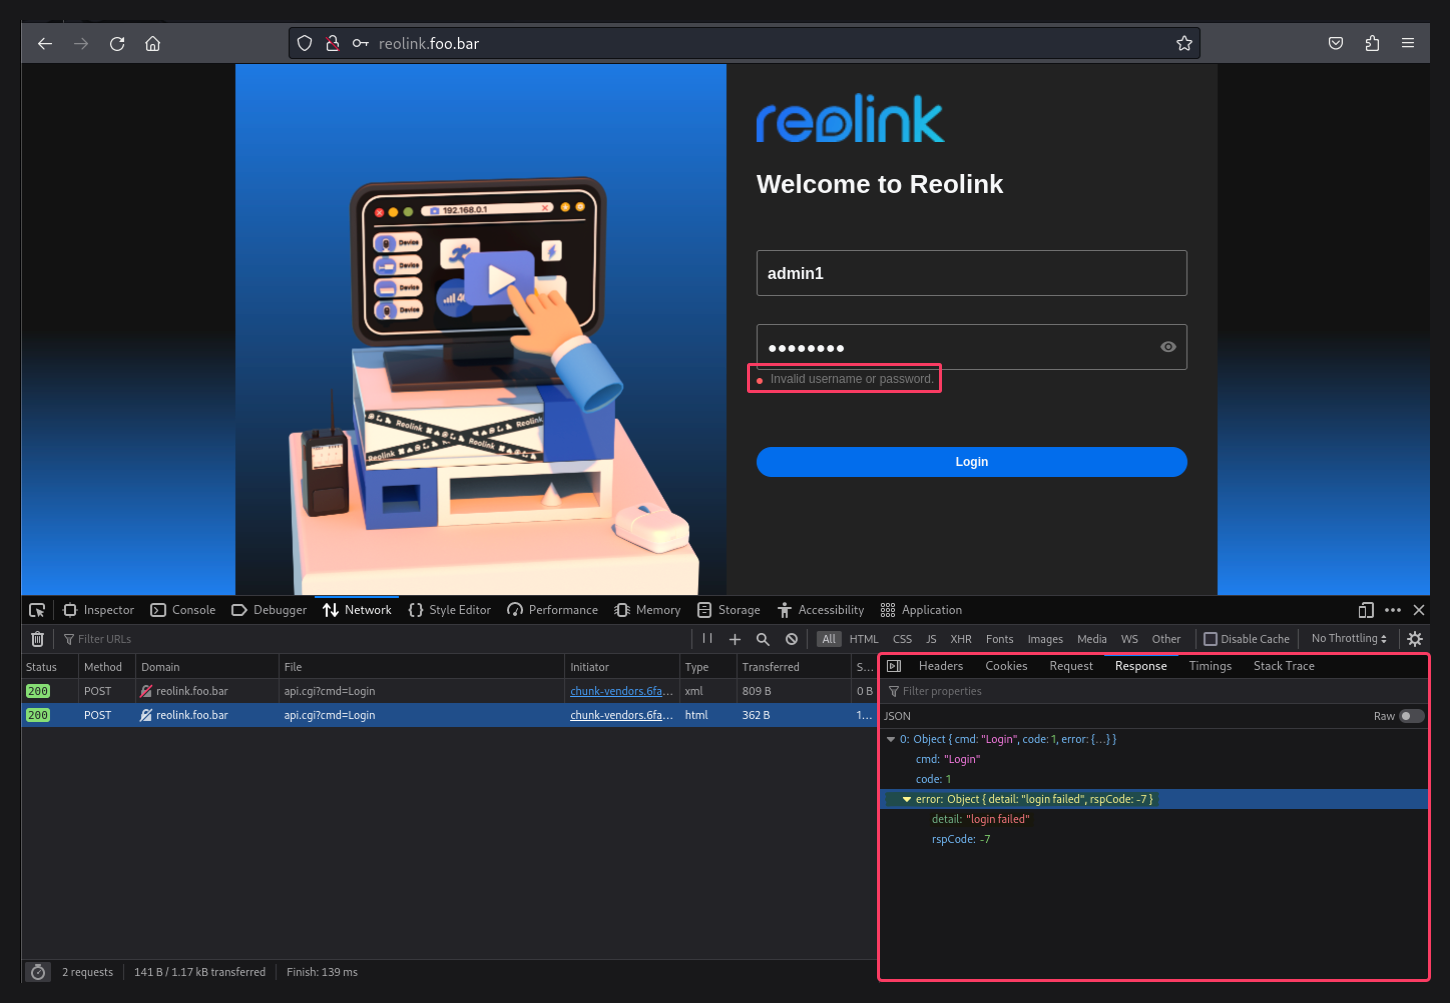Open chunk-vendors initiator link in html row
The height and width of the screenshot is (1003, 1450).
coord(621,715)
